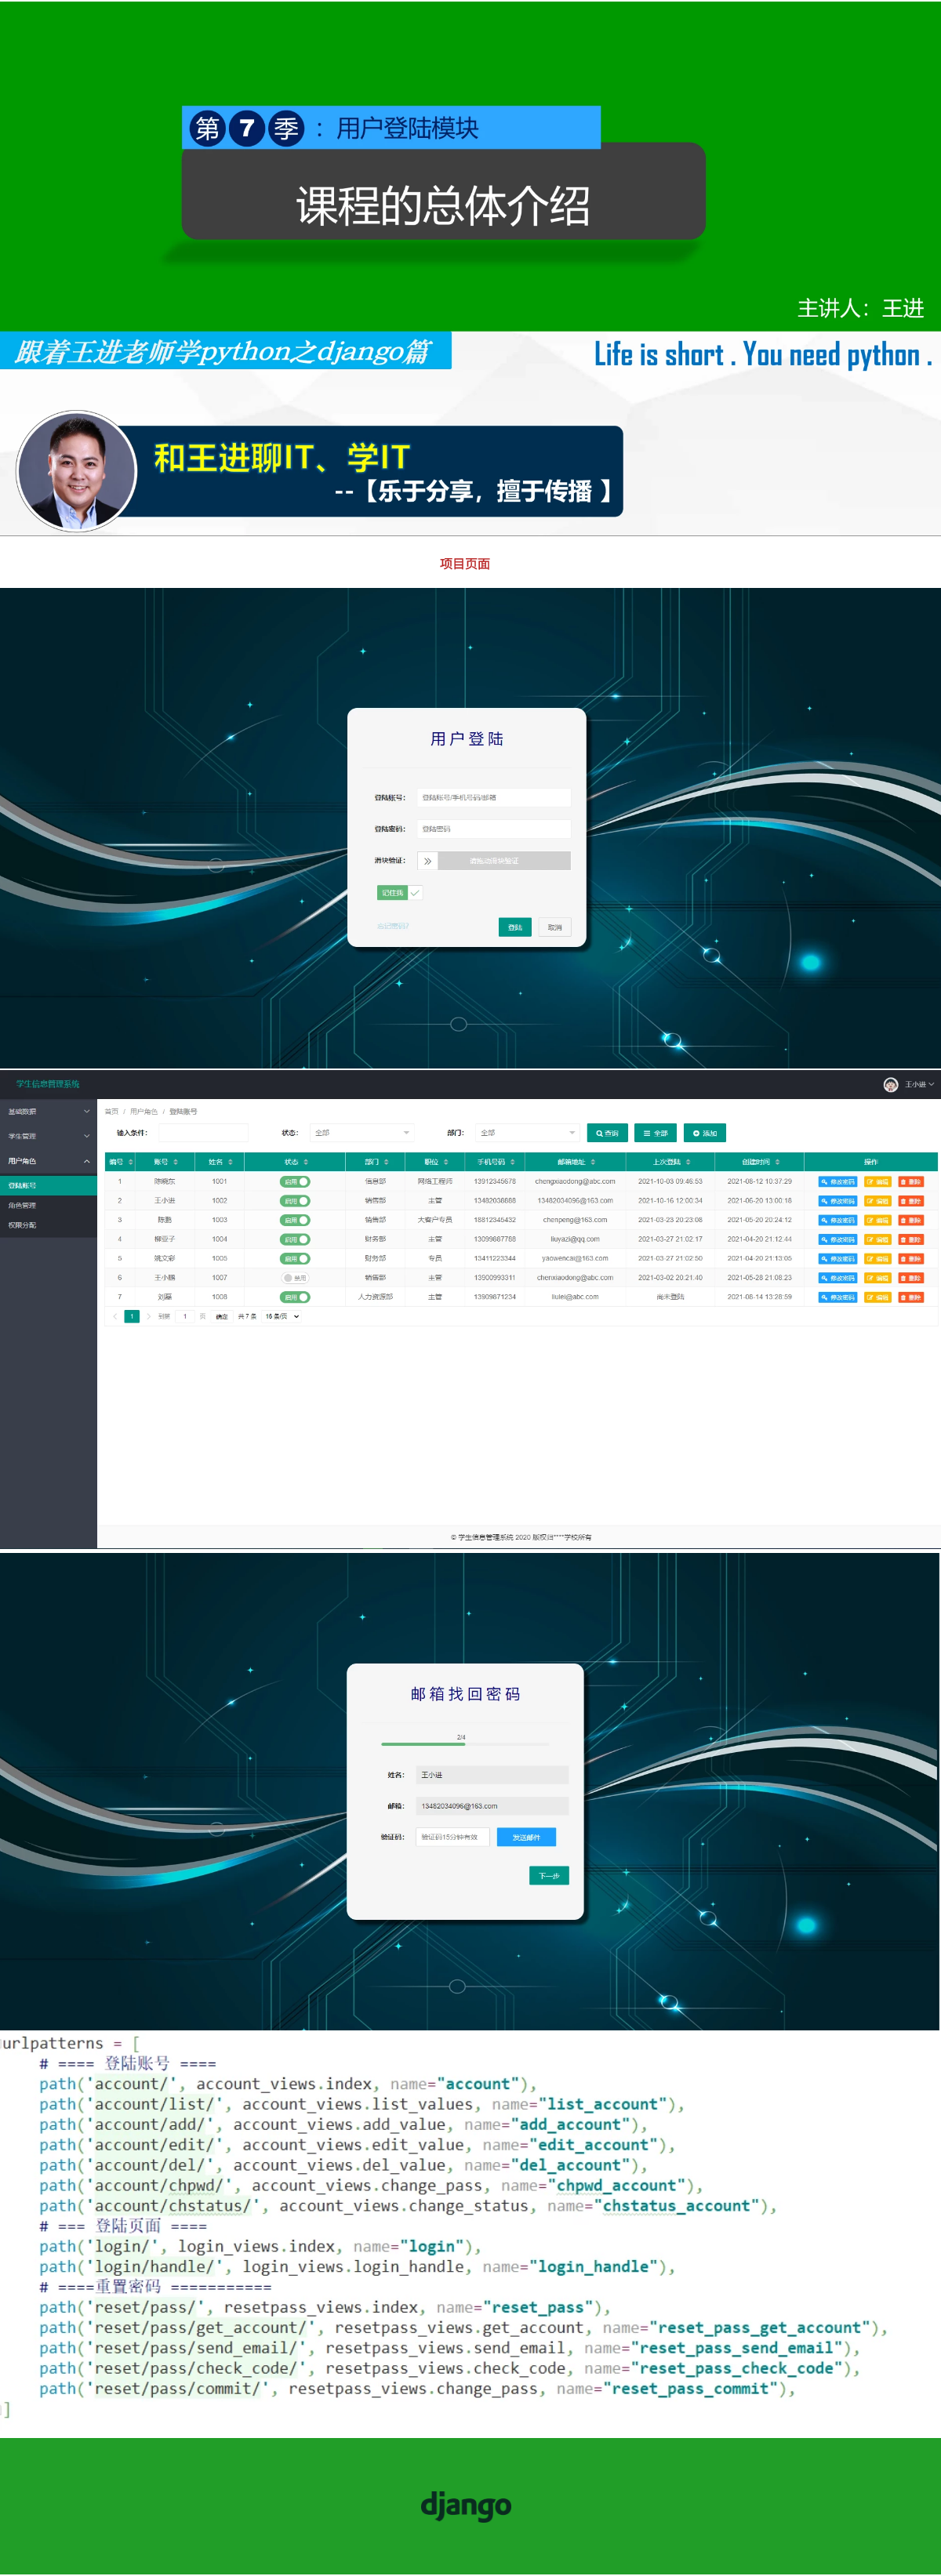The width and height of the screenshot is (941, 2576).
Task: Disable the status switch for account 1001
Action: point(295,1181)
